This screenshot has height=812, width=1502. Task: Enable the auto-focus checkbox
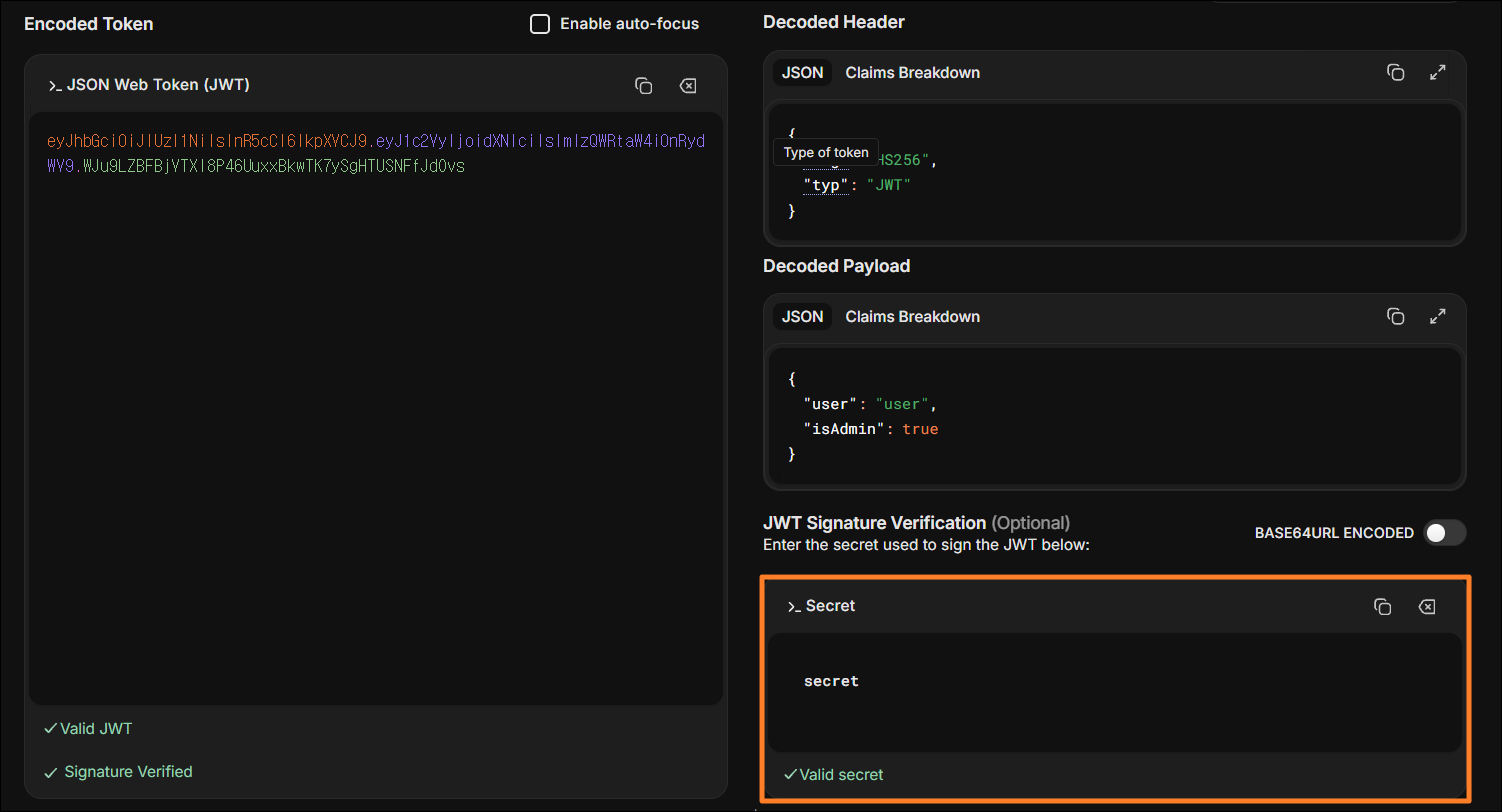click(540, 24)
